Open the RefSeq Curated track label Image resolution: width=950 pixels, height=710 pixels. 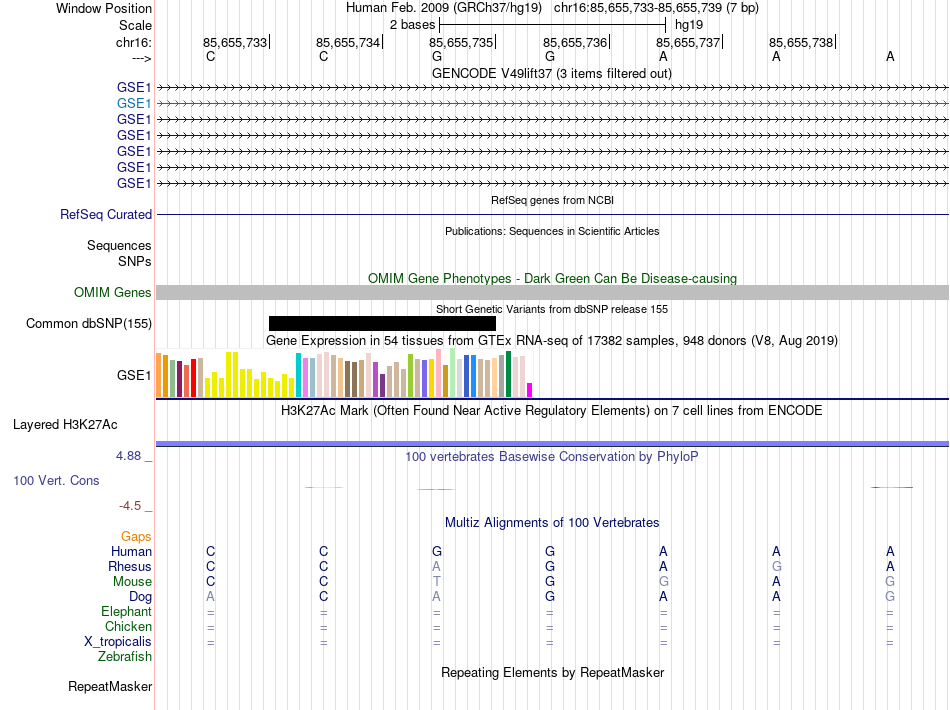pyautogui.click(x=106, y=214)
